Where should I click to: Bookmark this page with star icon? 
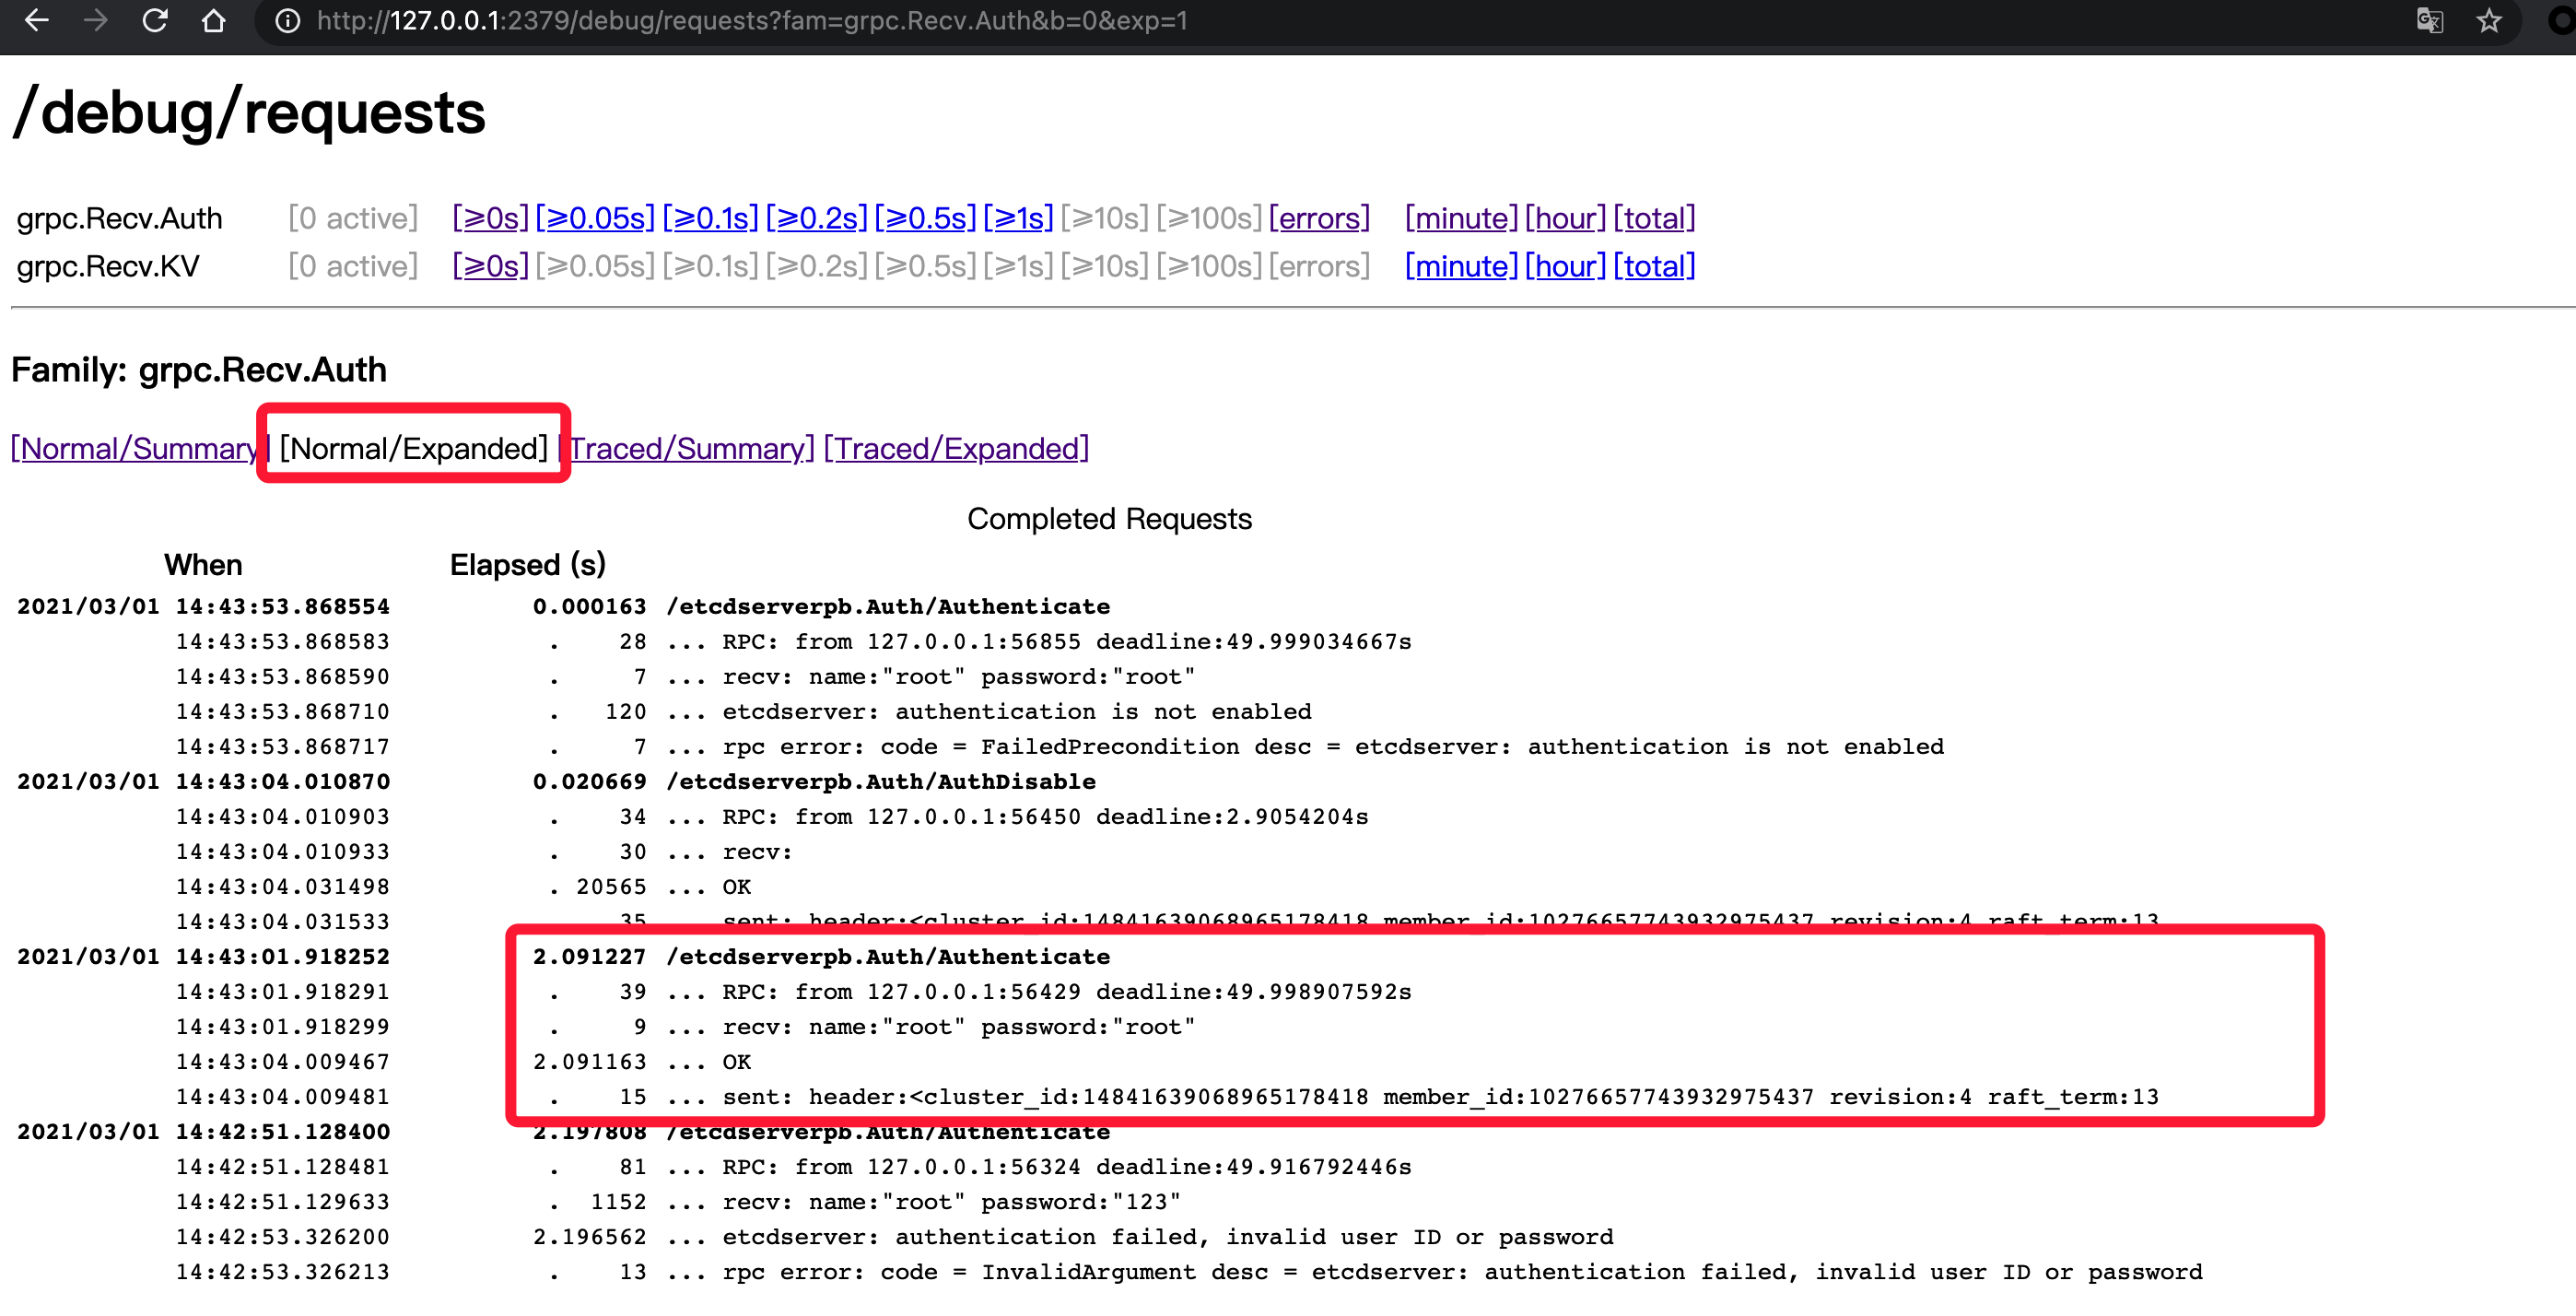(2489, 21)
